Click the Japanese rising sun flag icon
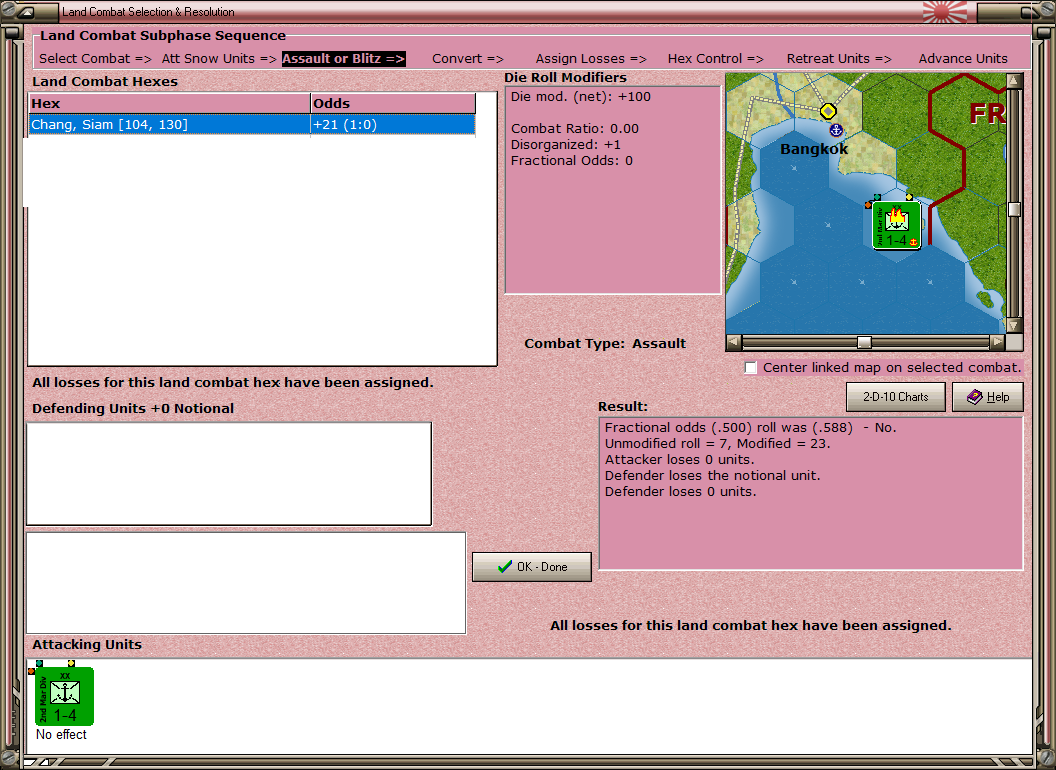 [944, 11]
